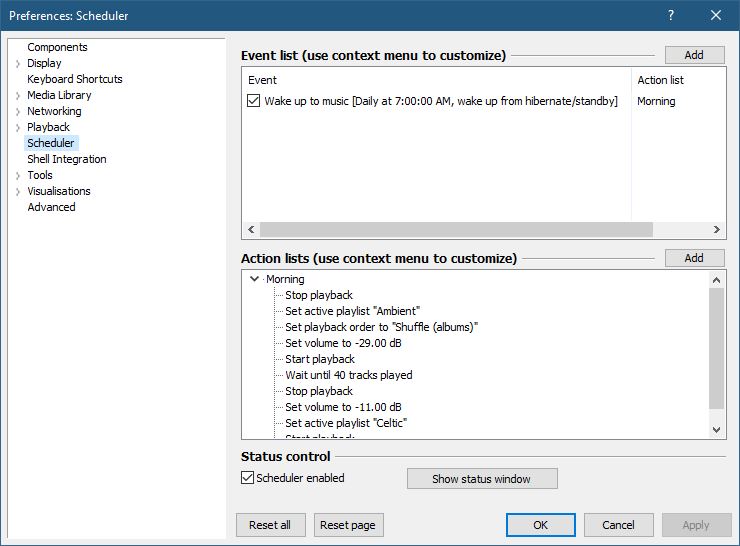Open the Shell Integration preferences page
Image resolution: width=740 pixels, height=546 pixels.
[66, 159]
